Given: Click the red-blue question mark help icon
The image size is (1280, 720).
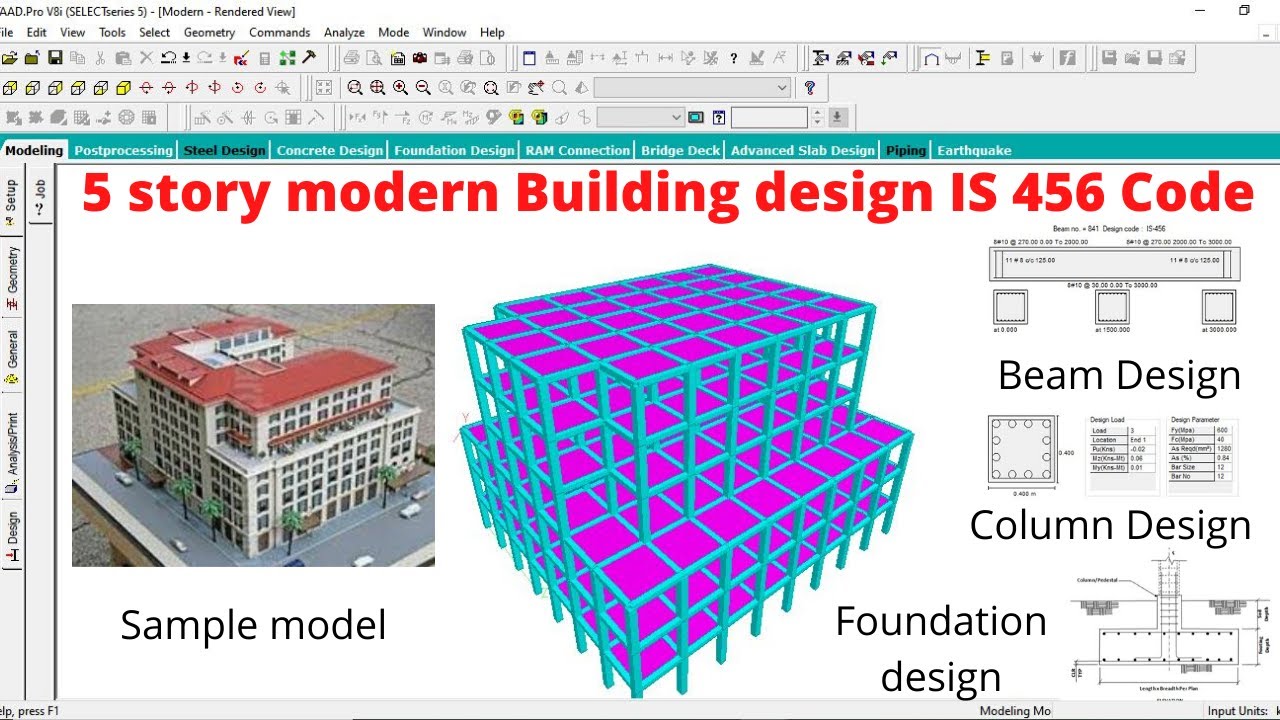Looking at the screenshot, I should pyautogui.click(x=810, y=88).
